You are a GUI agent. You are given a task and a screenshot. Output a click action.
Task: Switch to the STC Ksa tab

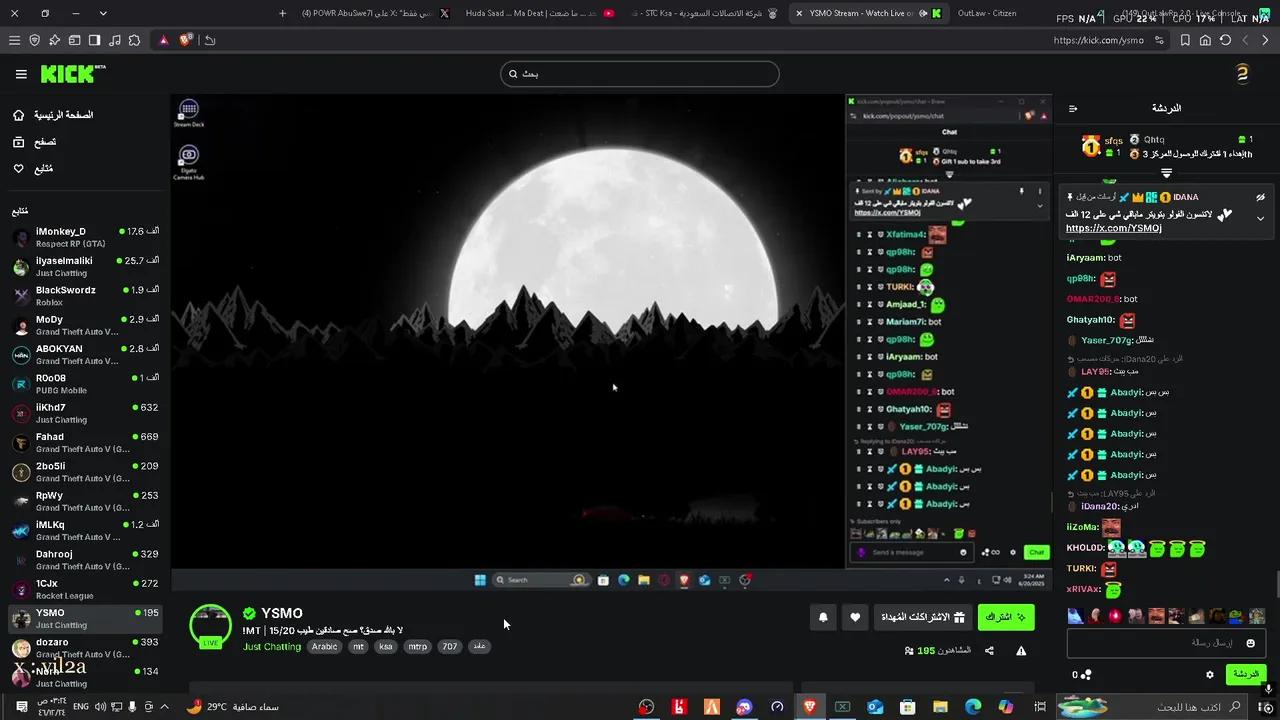[703, 13]
